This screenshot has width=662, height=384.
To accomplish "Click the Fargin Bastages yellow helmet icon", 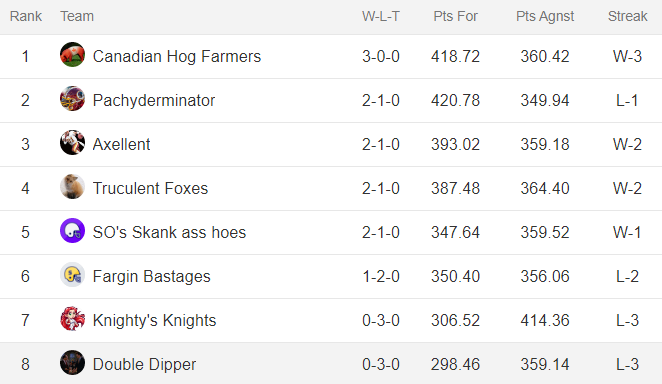I will (72, 275).
